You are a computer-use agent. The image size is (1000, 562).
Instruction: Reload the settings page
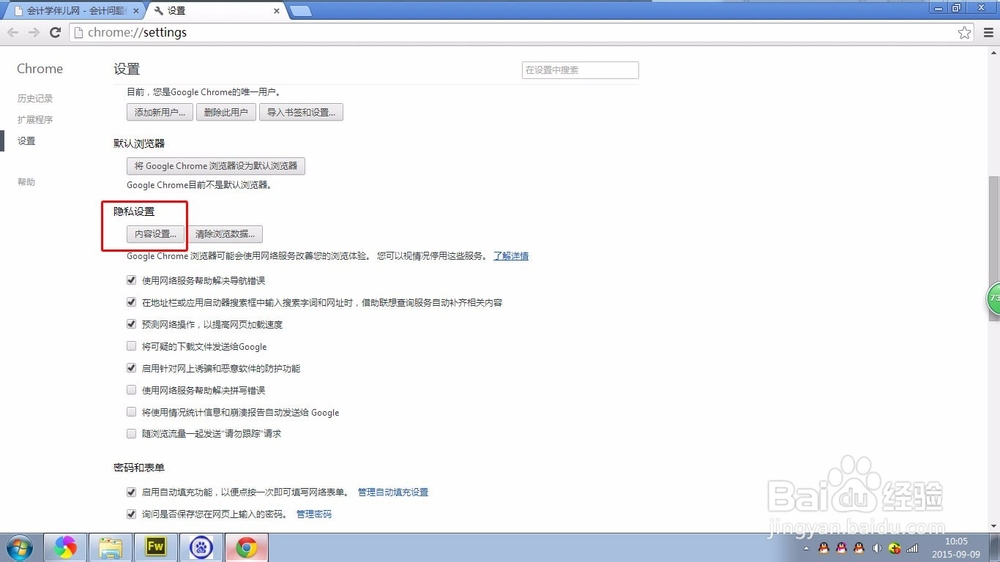tap(55, 33)
